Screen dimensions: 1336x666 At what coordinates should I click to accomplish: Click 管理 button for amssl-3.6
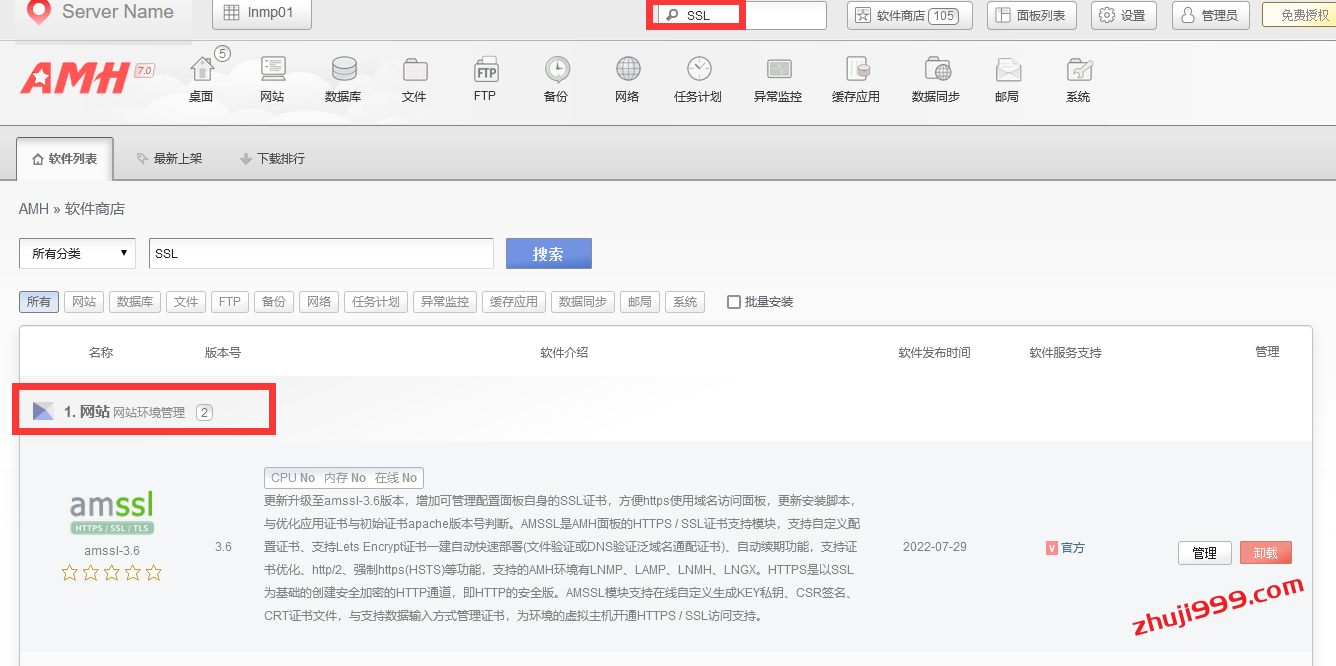click(x=1204, y=553)
